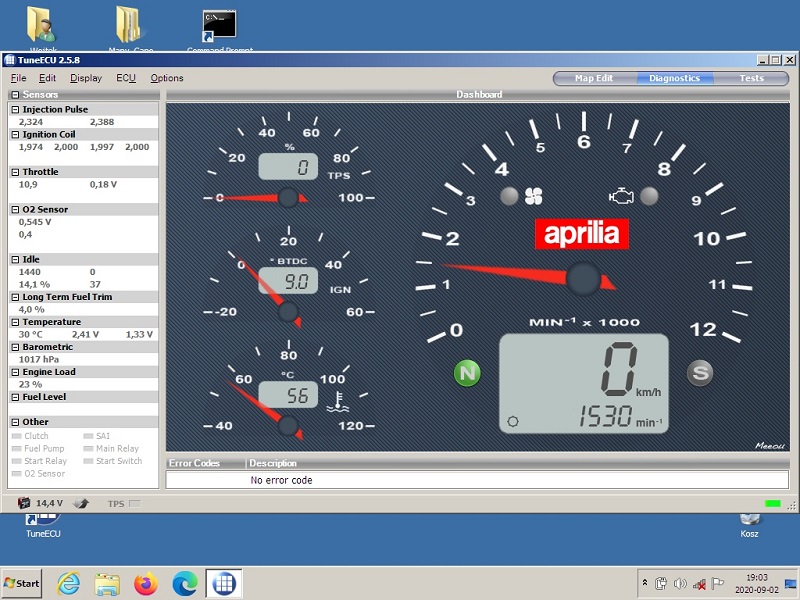Screen dimensions: 800x600
Task: Open the File menu
Action: (18, 78)
